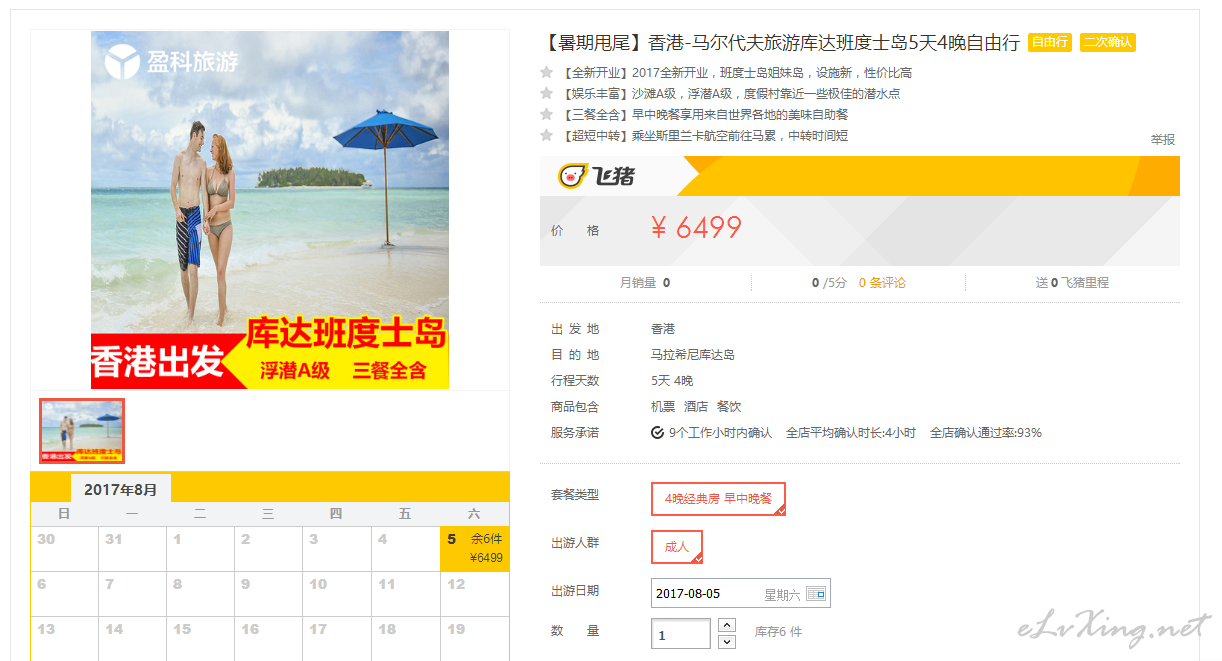Open the 出游日期 date field 2017-08-05
1222x661 pixels.
coord(740,594)
